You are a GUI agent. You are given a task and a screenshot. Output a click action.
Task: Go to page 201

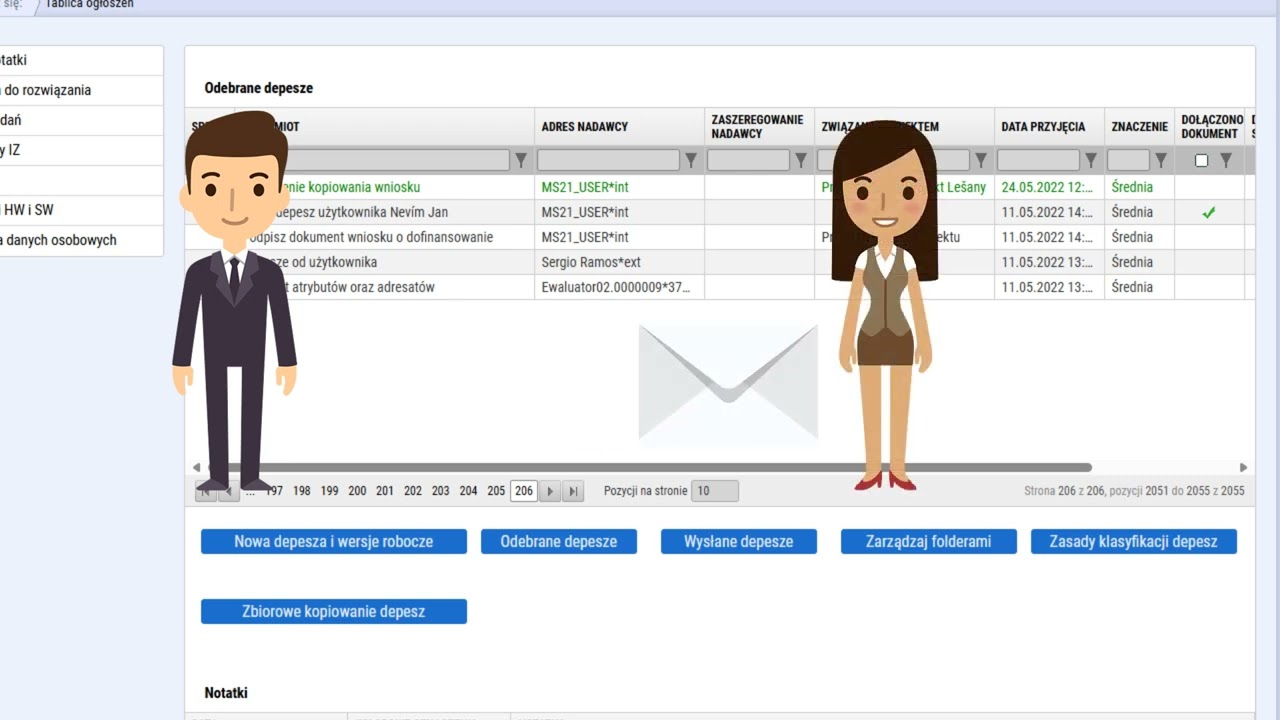pyautogui.click(x=385, y=491)
